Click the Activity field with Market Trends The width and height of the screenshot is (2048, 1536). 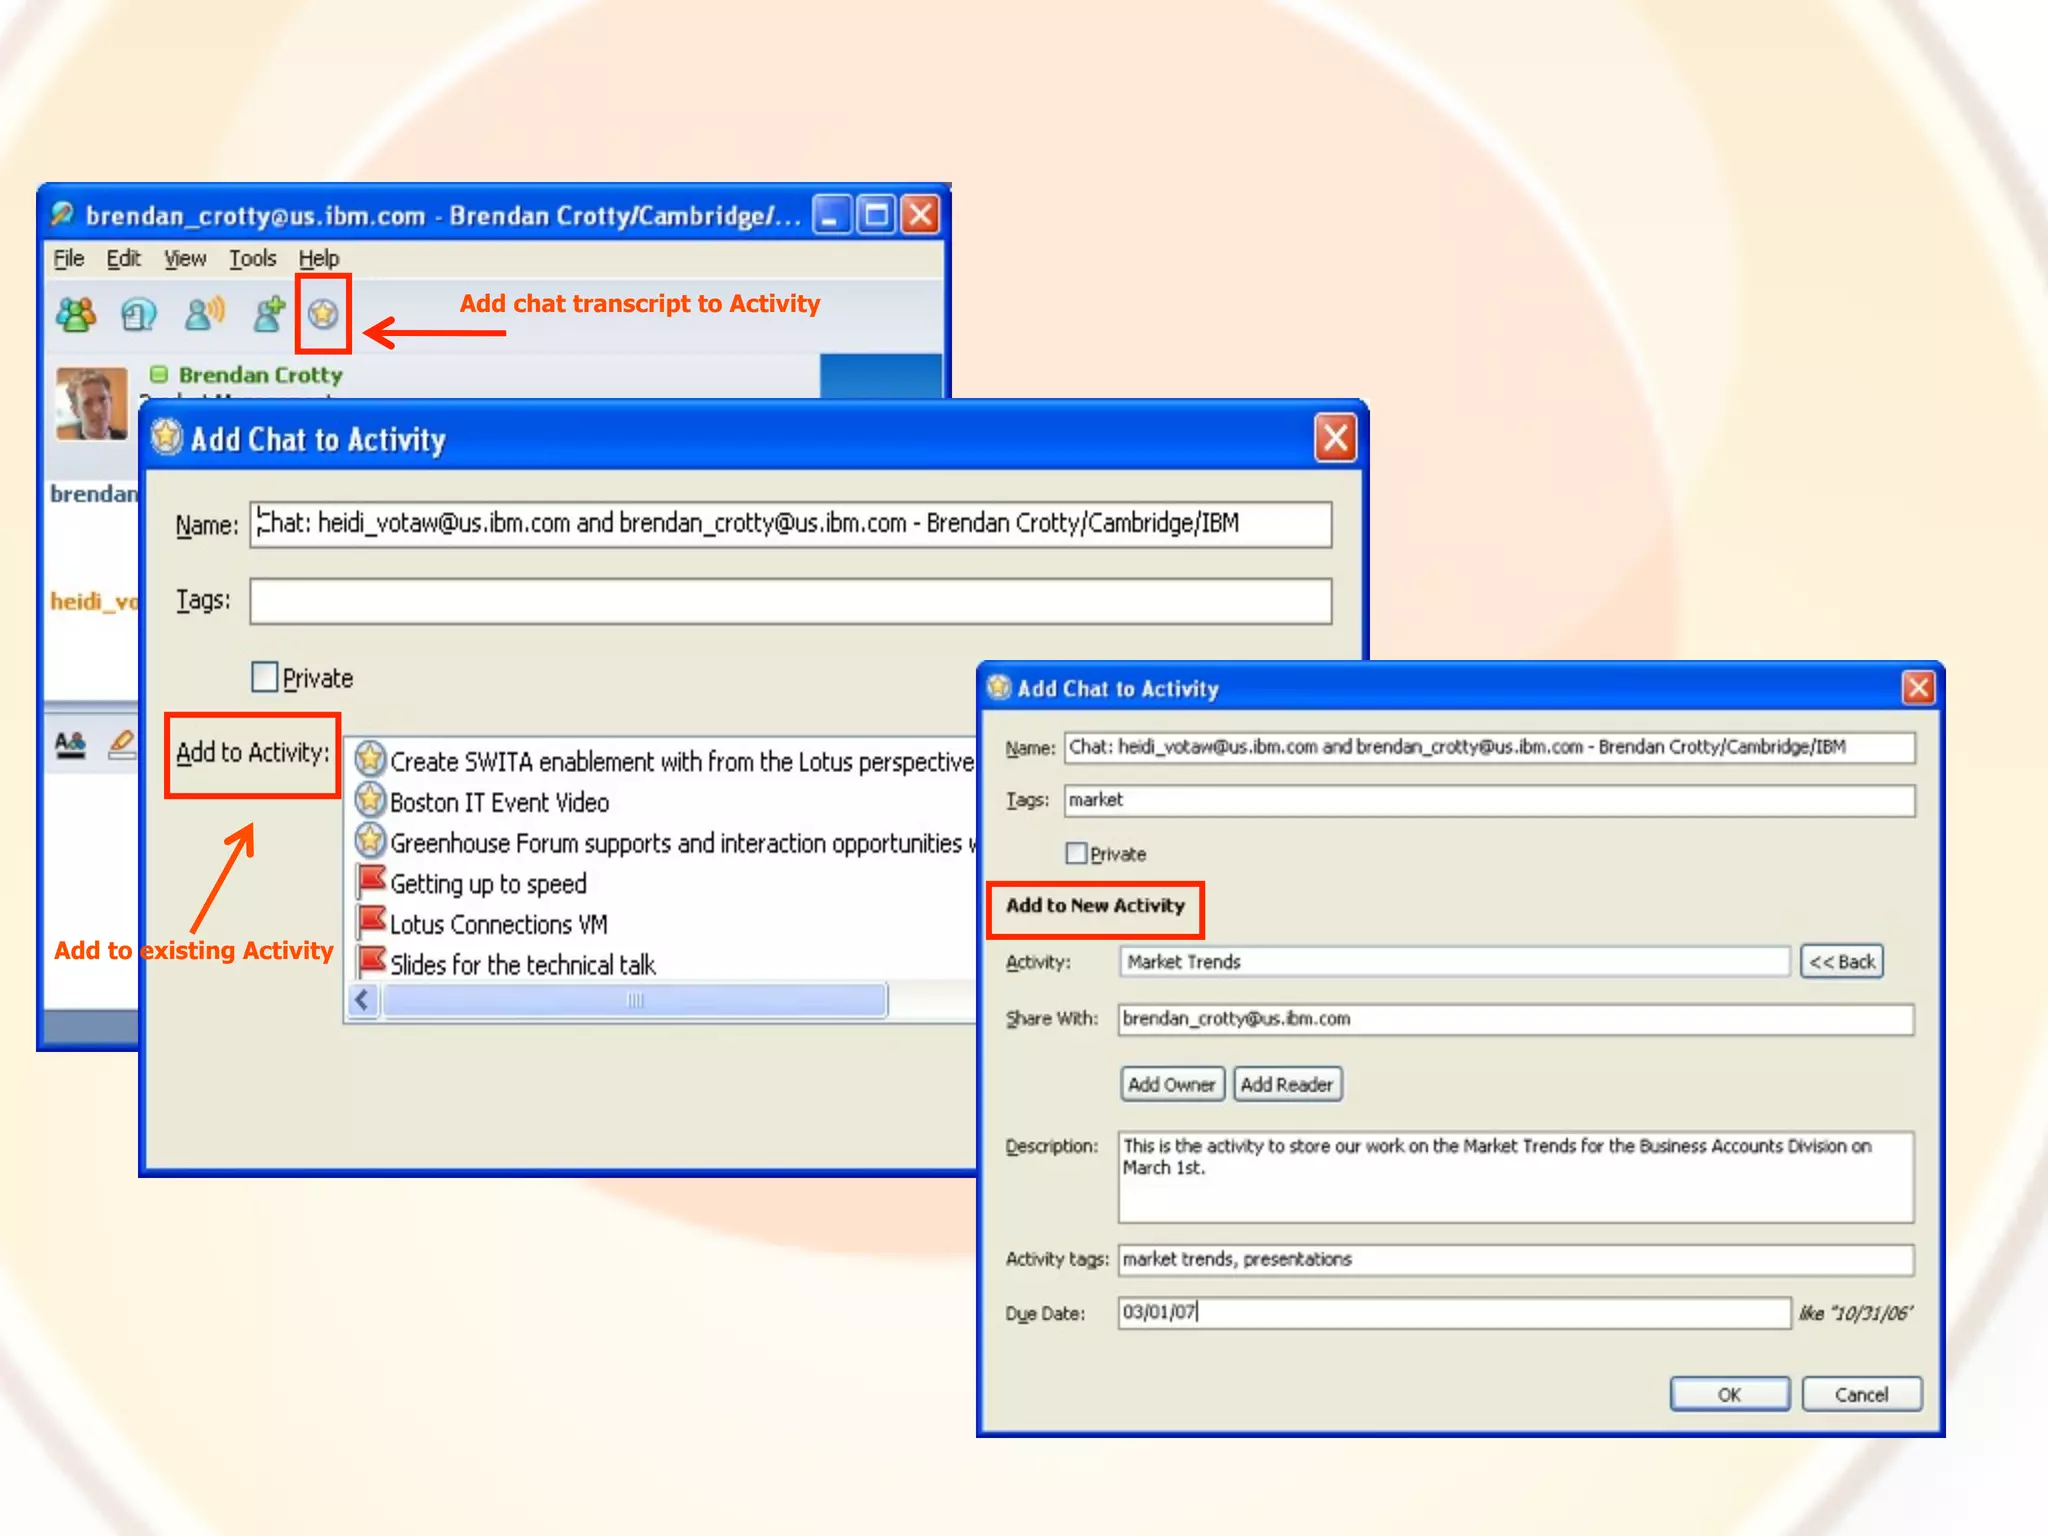pos(1455,962)
